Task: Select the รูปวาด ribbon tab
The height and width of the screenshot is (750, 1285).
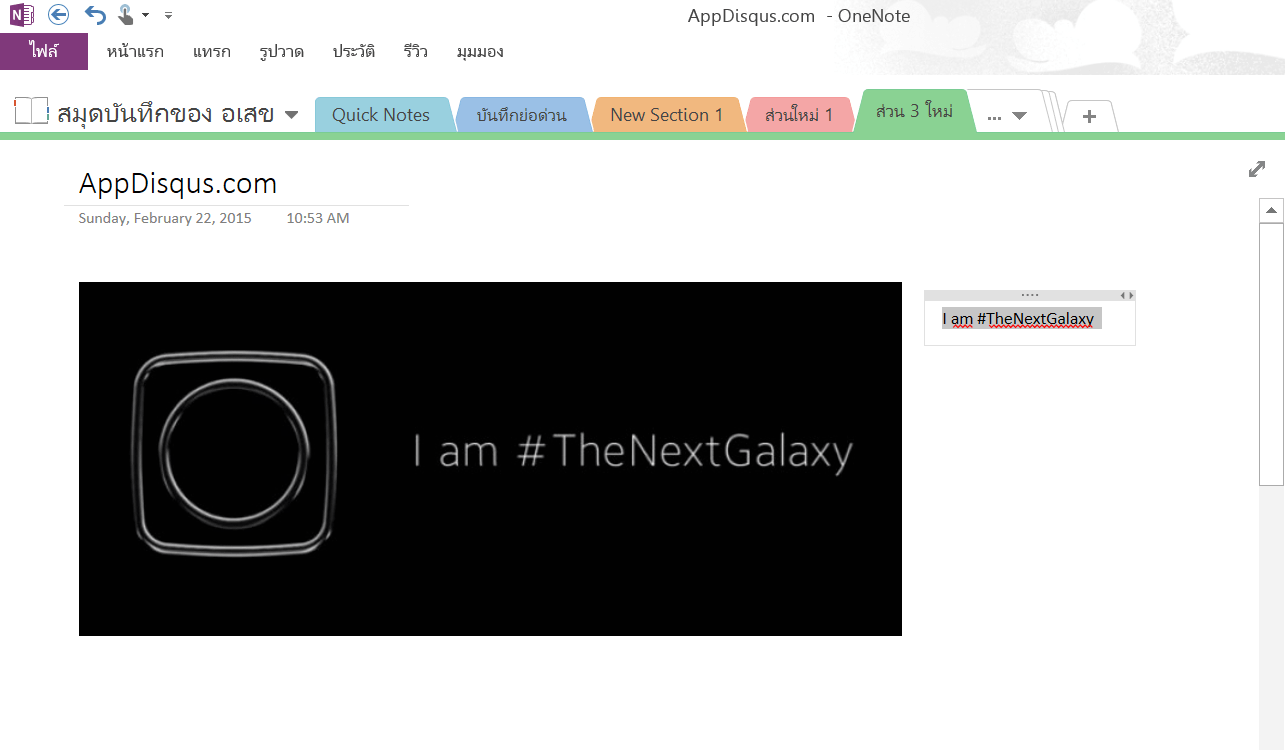Action: (x=281, y=52)
